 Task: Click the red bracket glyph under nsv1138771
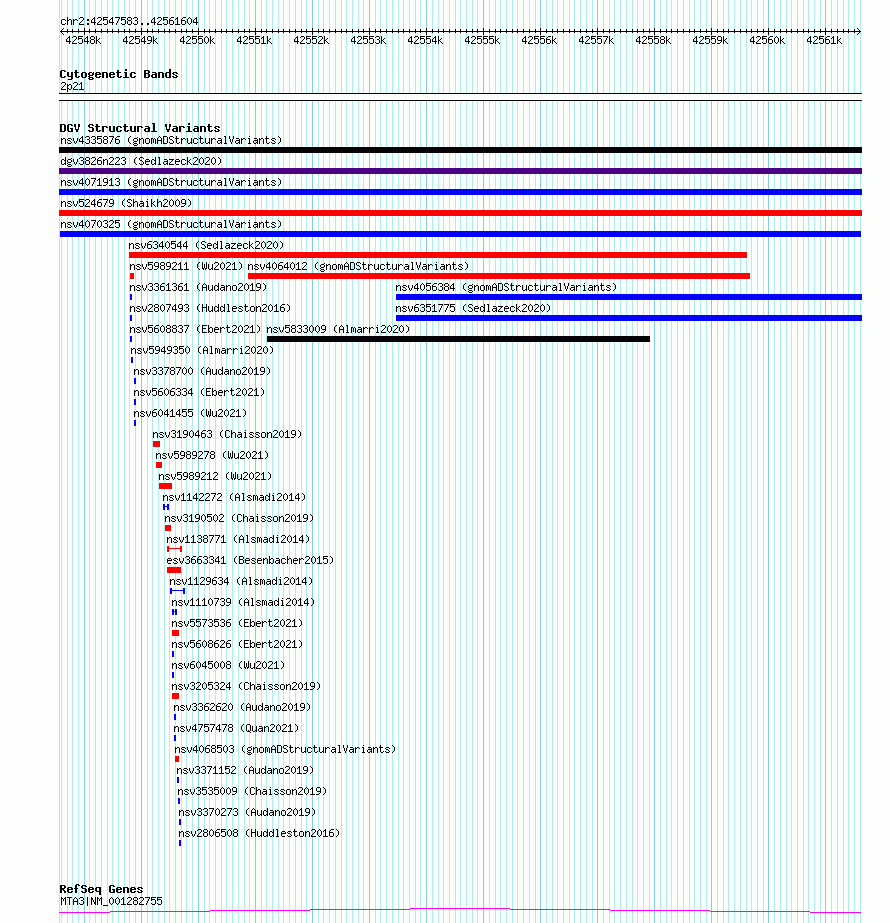pyautogui.click(x=175, y=549)
